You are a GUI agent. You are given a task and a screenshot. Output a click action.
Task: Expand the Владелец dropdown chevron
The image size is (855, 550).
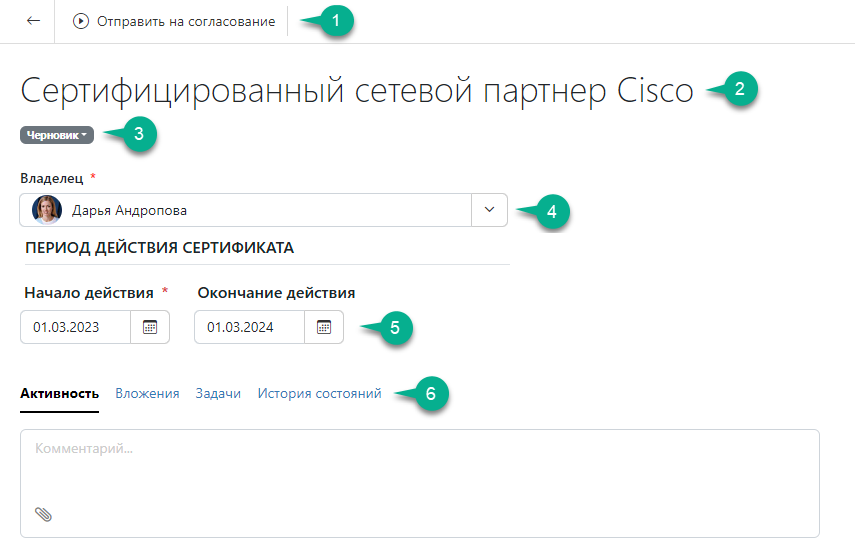click(489, 210)
